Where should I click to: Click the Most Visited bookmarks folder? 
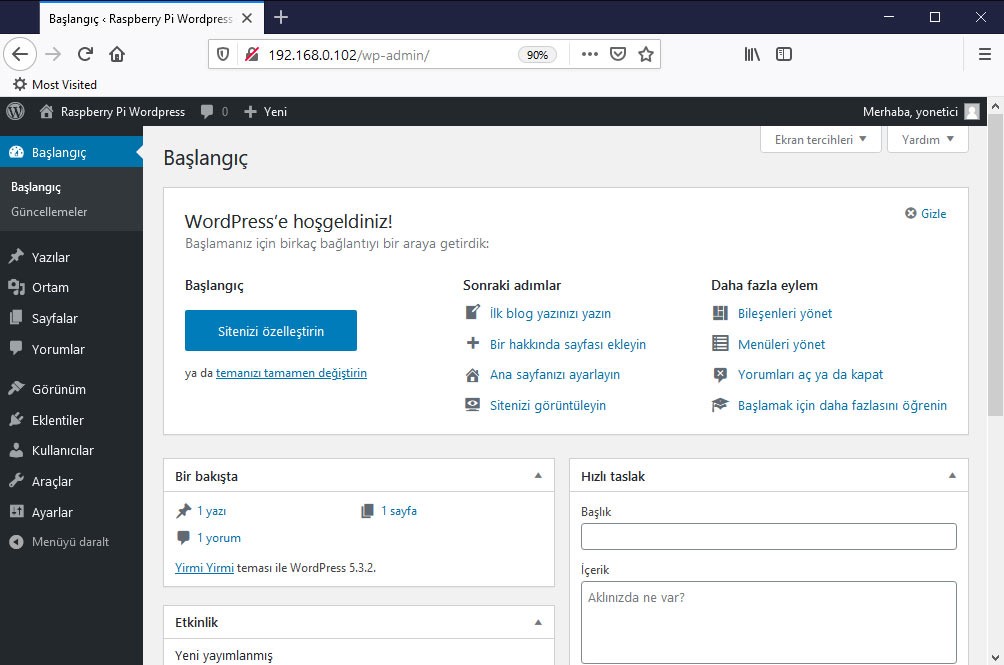(55, 84)
